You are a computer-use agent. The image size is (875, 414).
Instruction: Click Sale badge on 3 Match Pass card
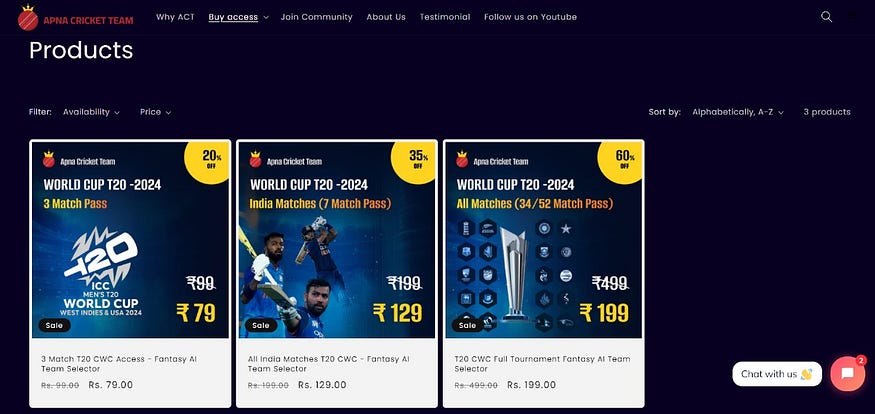click(x=54, y=325)
